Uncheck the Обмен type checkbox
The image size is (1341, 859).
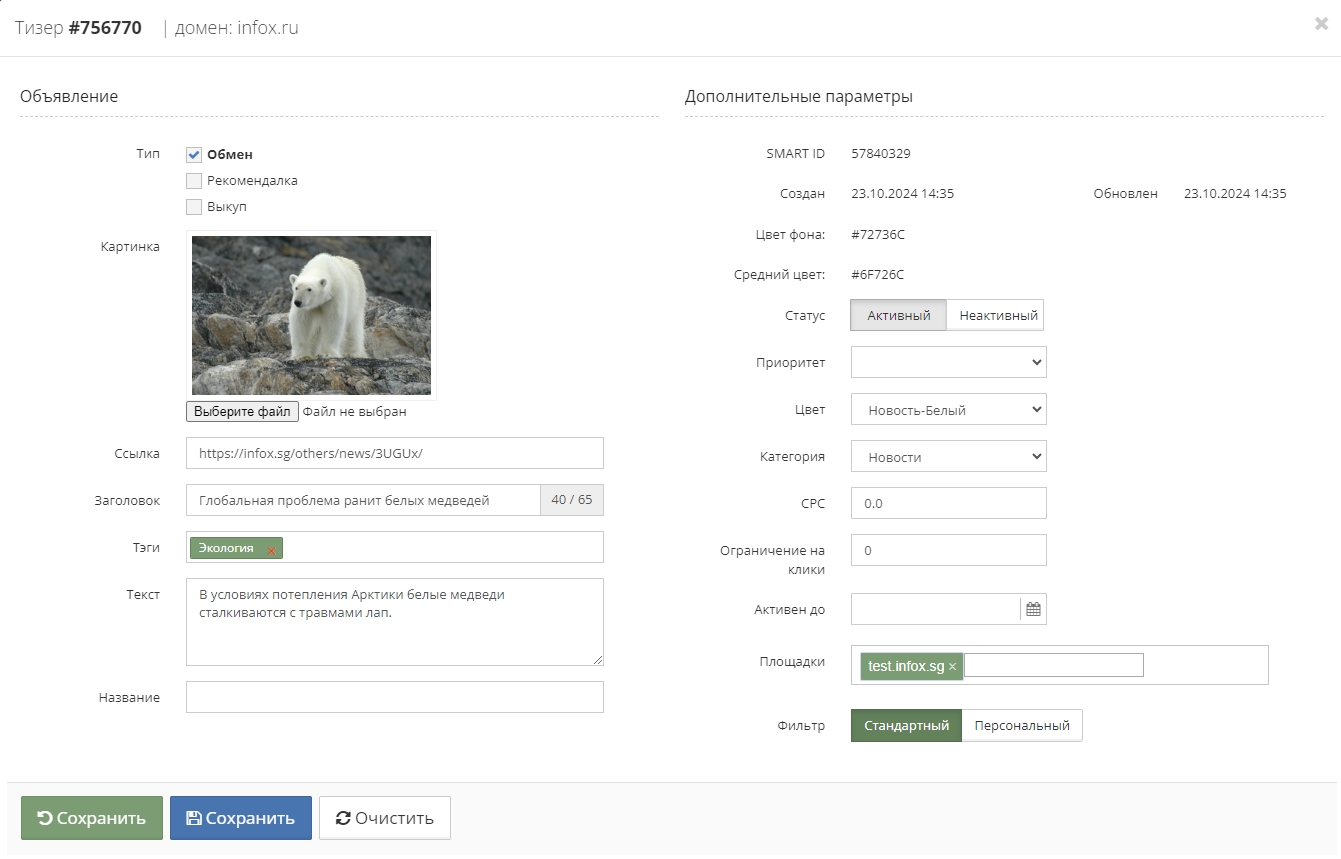tap(195, 155)
